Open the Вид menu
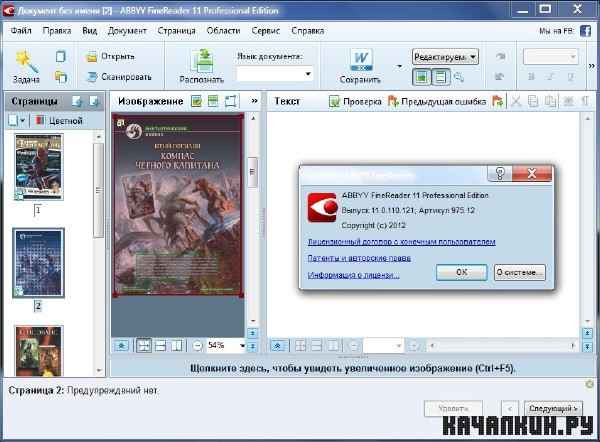The height and width of the screenshot is (442, 600). point(90,31)
